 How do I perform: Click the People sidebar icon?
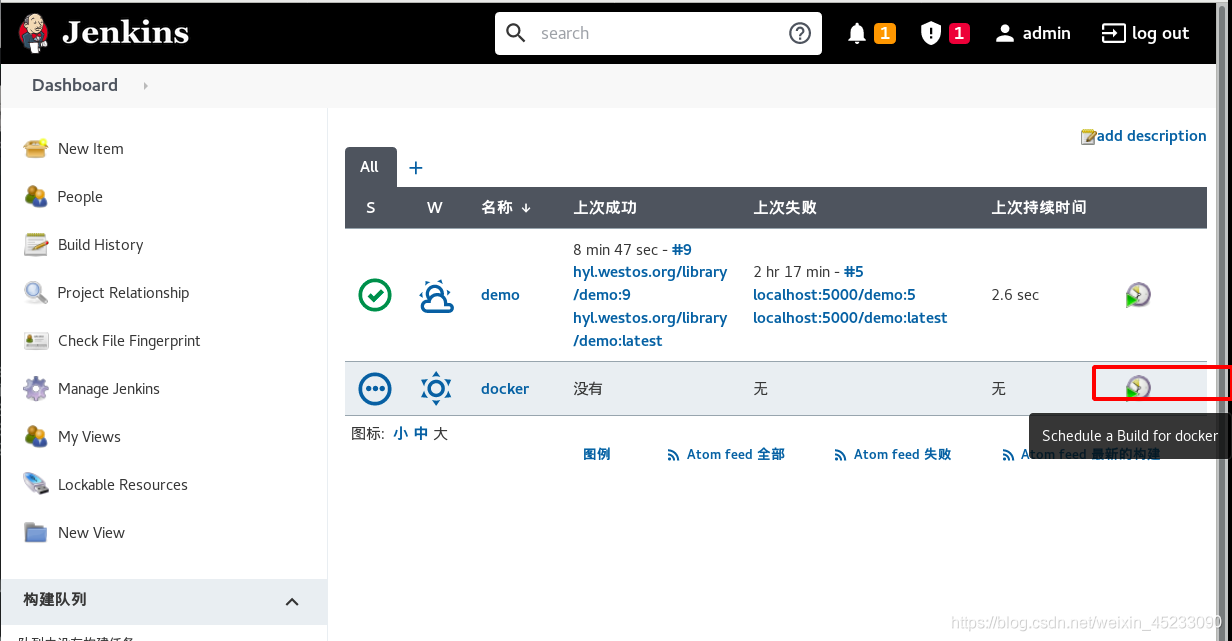36,196
